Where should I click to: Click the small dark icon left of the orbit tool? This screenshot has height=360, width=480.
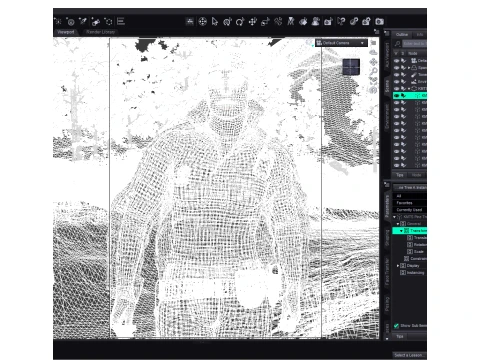(x=190, y=22)
